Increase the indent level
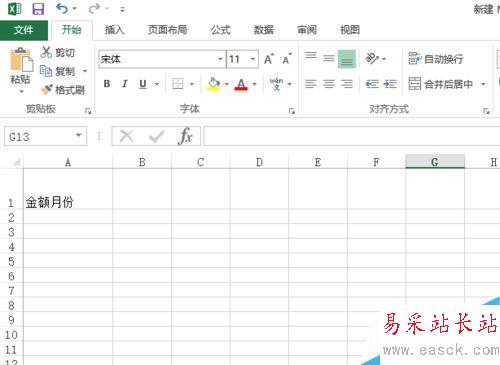The image size is (500, 365). [x=390, y=84]
